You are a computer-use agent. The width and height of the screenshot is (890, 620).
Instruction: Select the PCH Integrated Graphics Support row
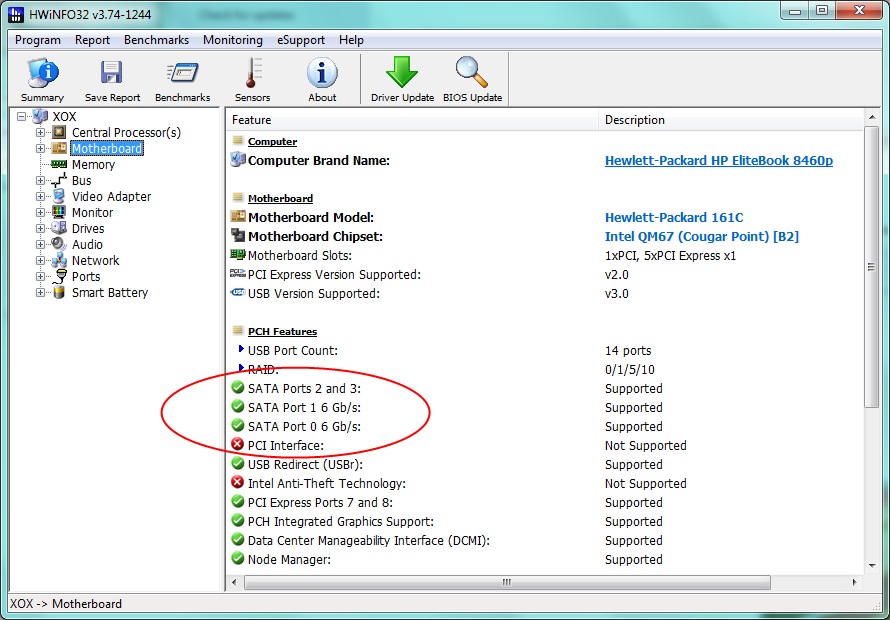(545, 521)
